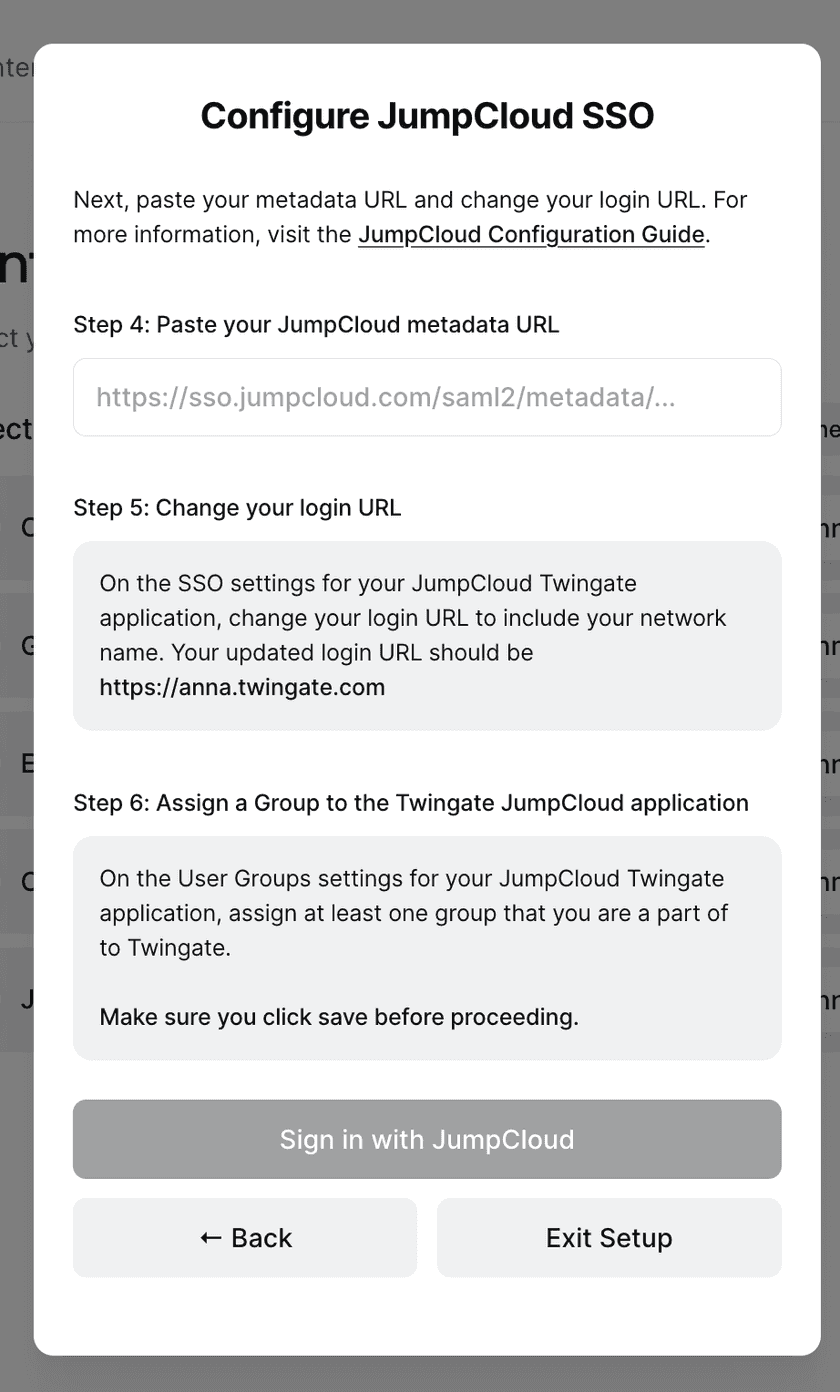Click the Configure JumpCloud SSO heading
Screen dimensions: 840x1392
(x=427, y=116)
